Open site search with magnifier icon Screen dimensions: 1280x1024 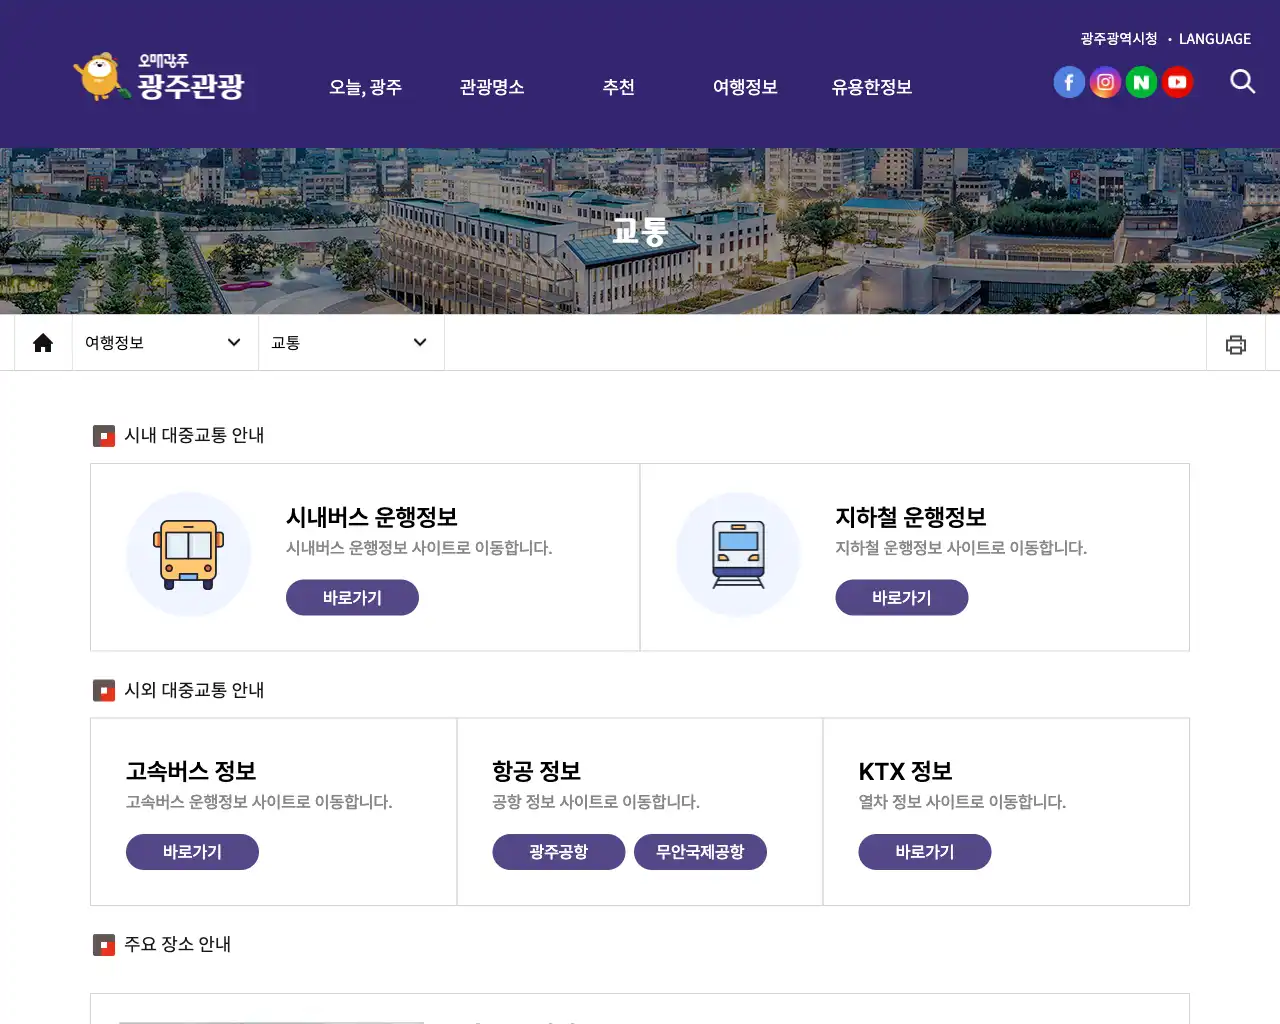1242,81
